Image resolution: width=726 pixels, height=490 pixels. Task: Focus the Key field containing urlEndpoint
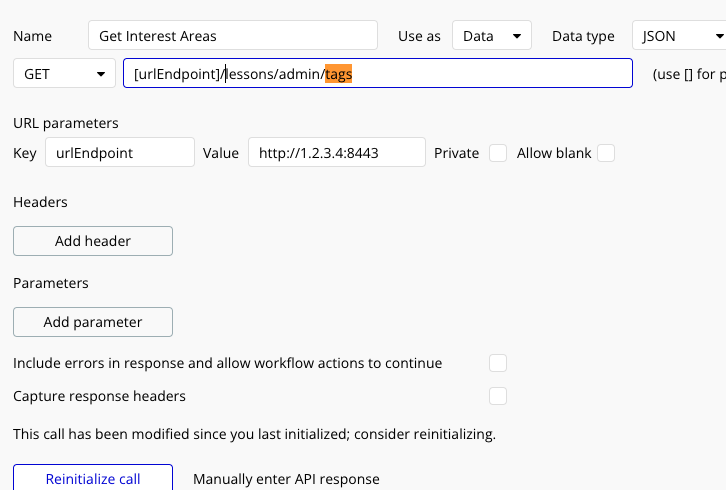(x=118, y=153)
